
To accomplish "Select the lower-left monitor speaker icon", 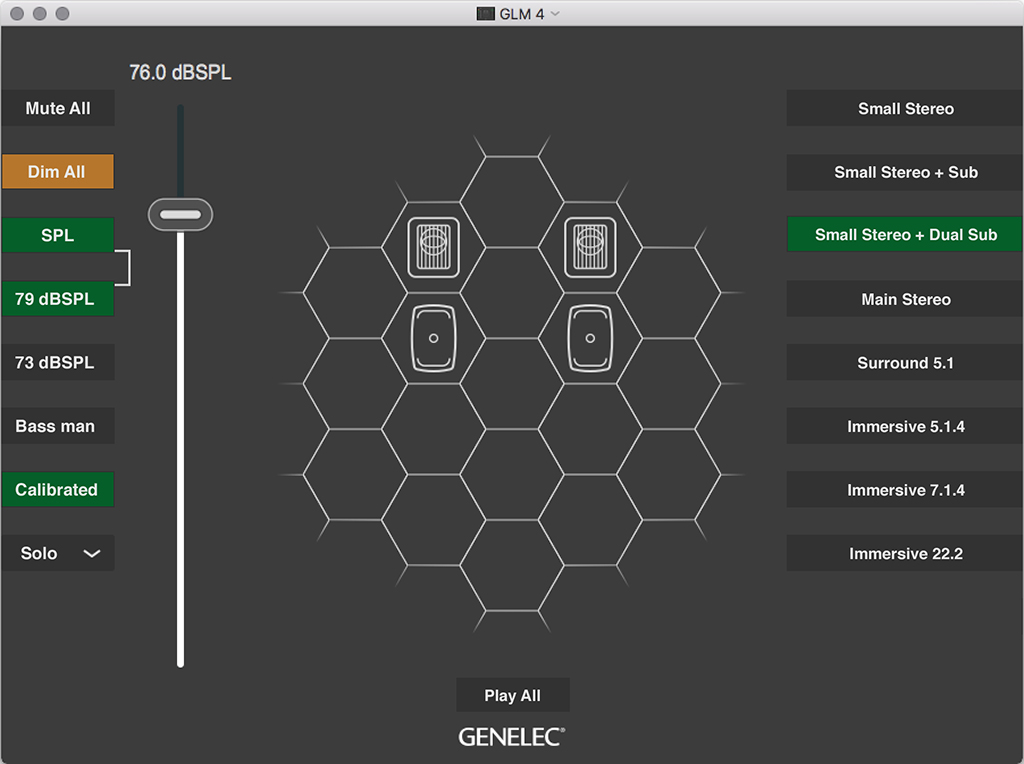I will [x=433, y=339].
